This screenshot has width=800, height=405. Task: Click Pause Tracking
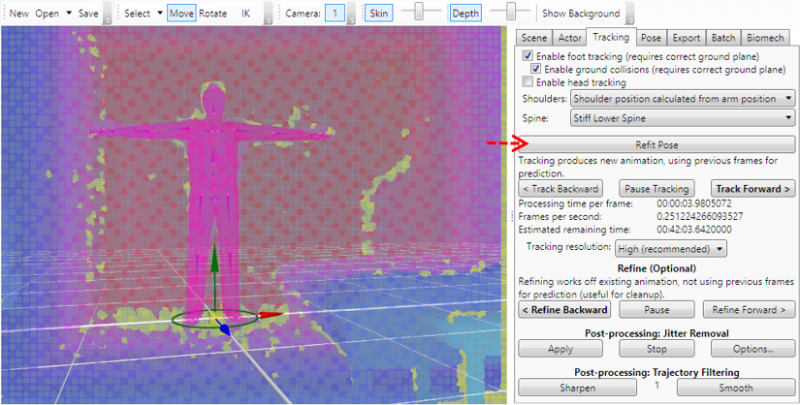[657, 189]
